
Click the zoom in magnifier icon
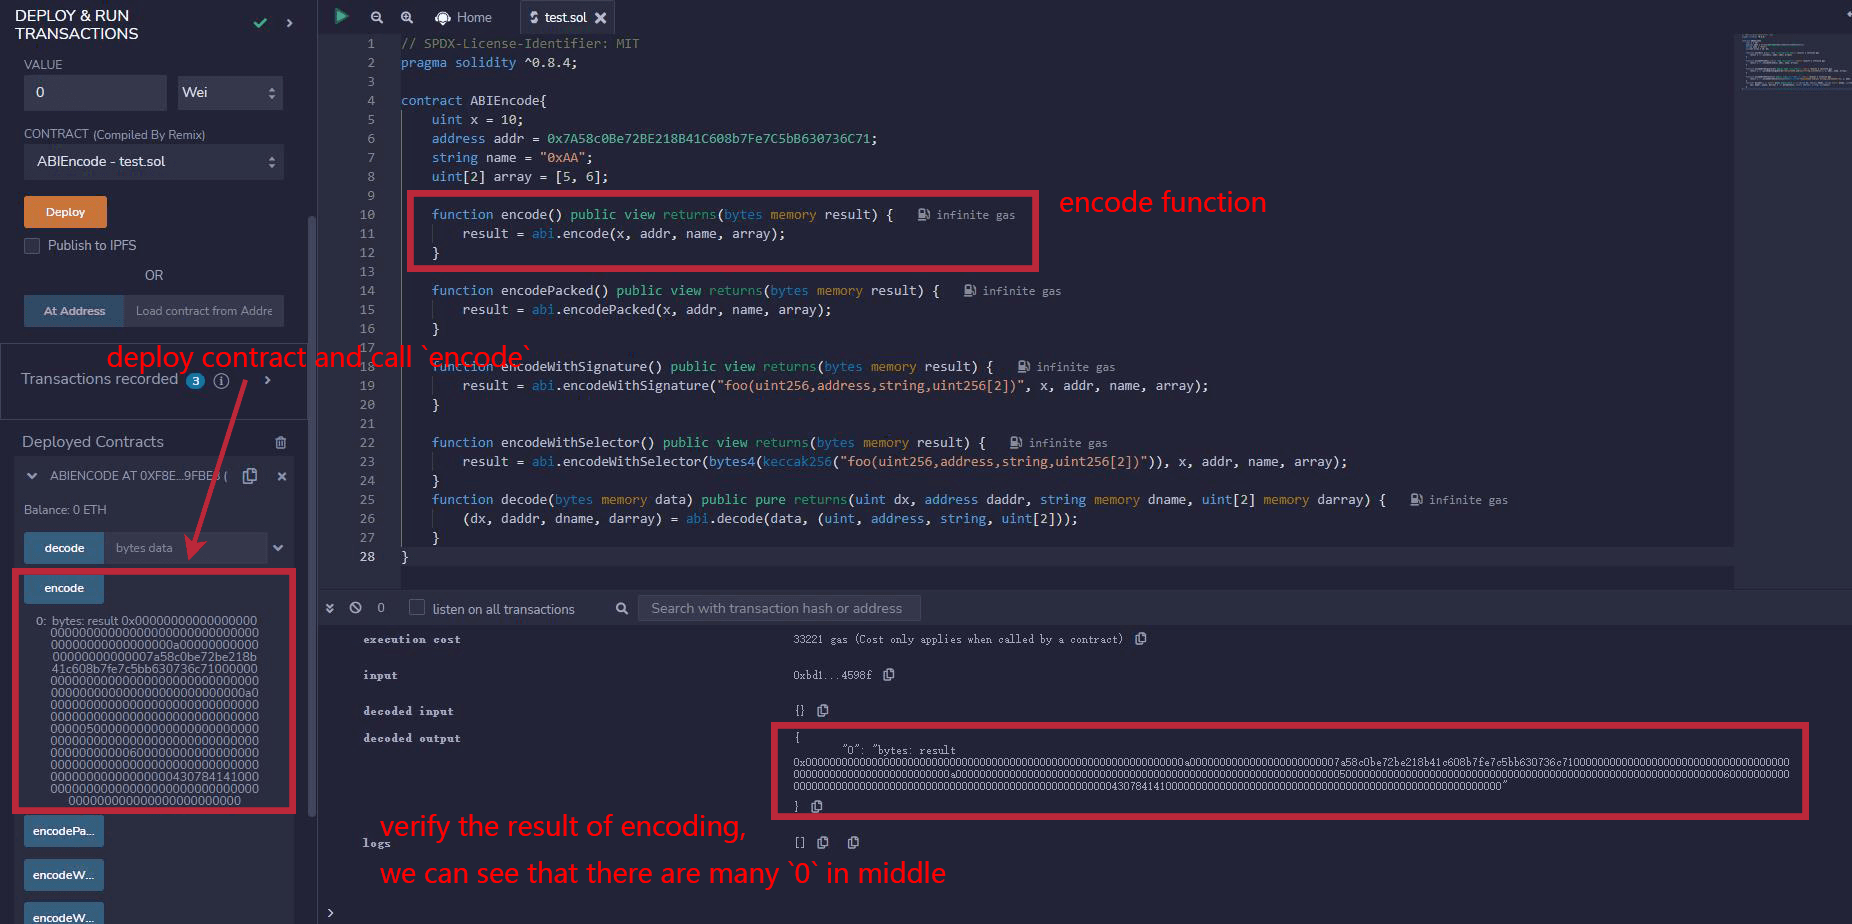tap(407, 17)
